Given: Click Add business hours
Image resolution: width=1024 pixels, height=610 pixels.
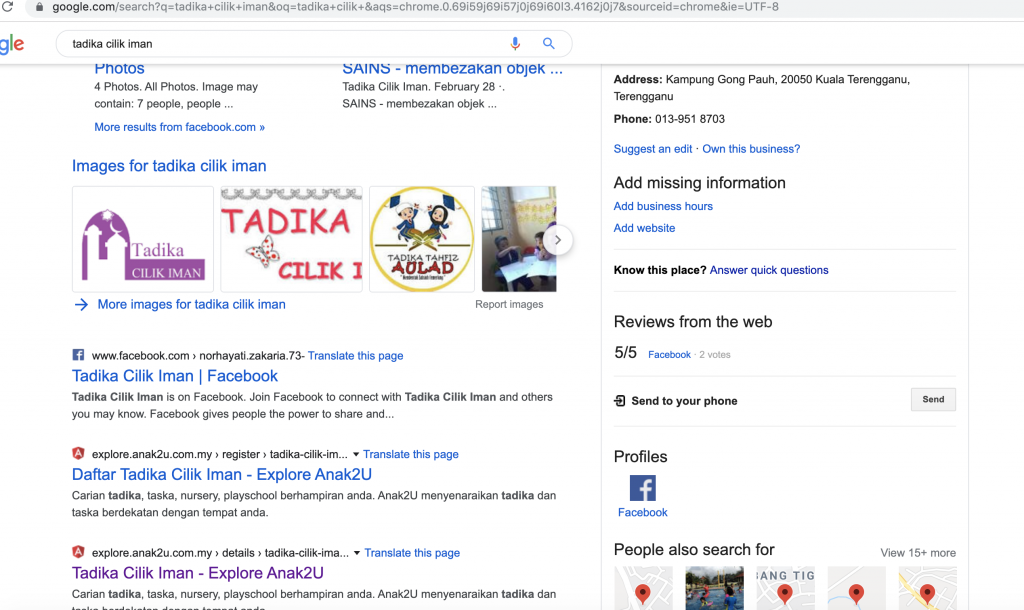Looking at the screenshot, I should coord(663,206).
